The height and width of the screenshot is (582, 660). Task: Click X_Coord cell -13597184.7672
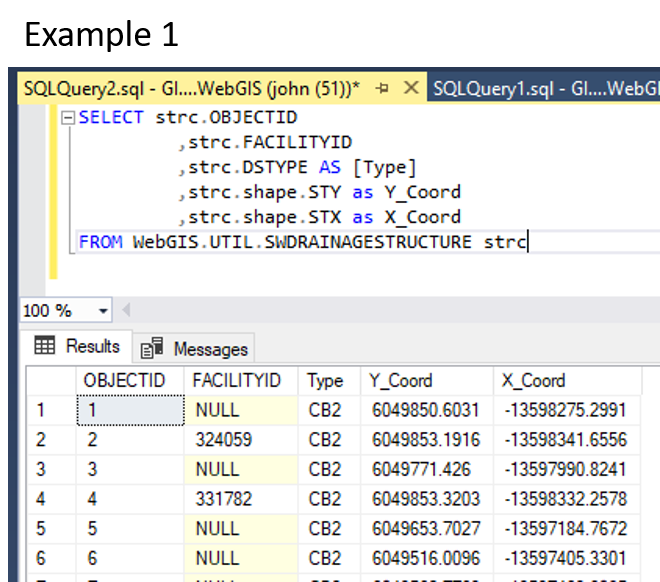pyautogui.click(x=567, y=529)
